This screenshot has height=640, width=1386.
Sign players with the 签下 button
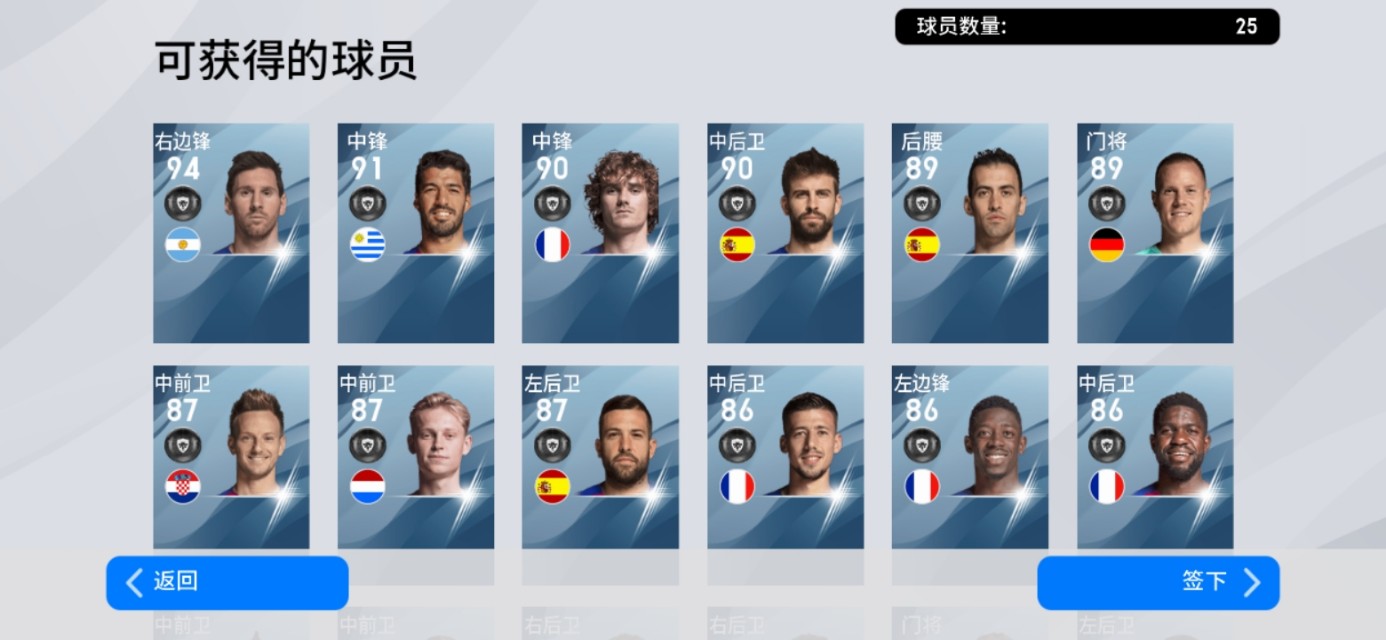[1158, 583]
